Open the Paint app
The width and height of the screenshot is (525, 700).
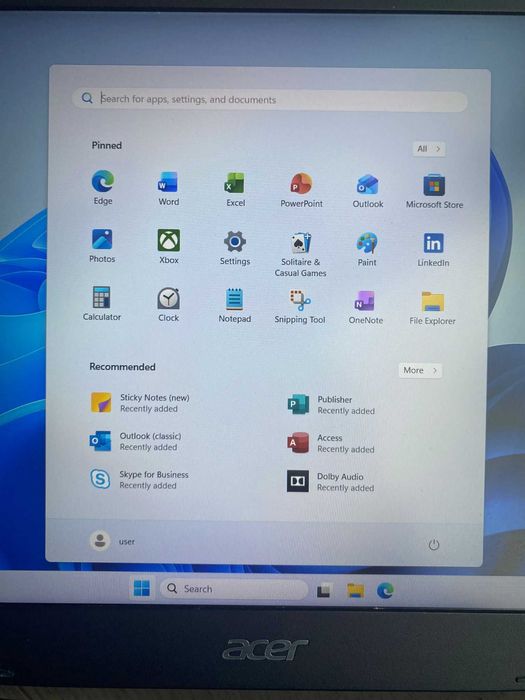coord(367,249)
